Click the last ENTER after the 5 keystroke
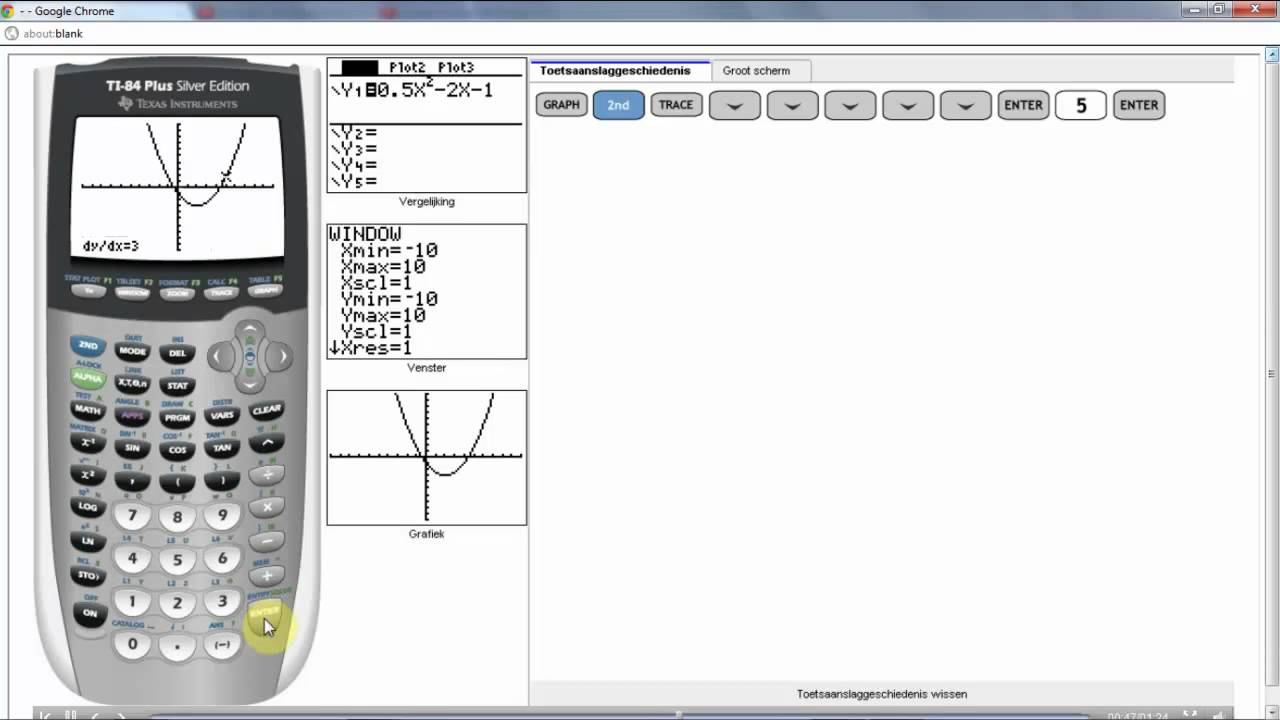Image resolution: width=1280 pixels, height=720 pixels. [x=1139, y=105]
